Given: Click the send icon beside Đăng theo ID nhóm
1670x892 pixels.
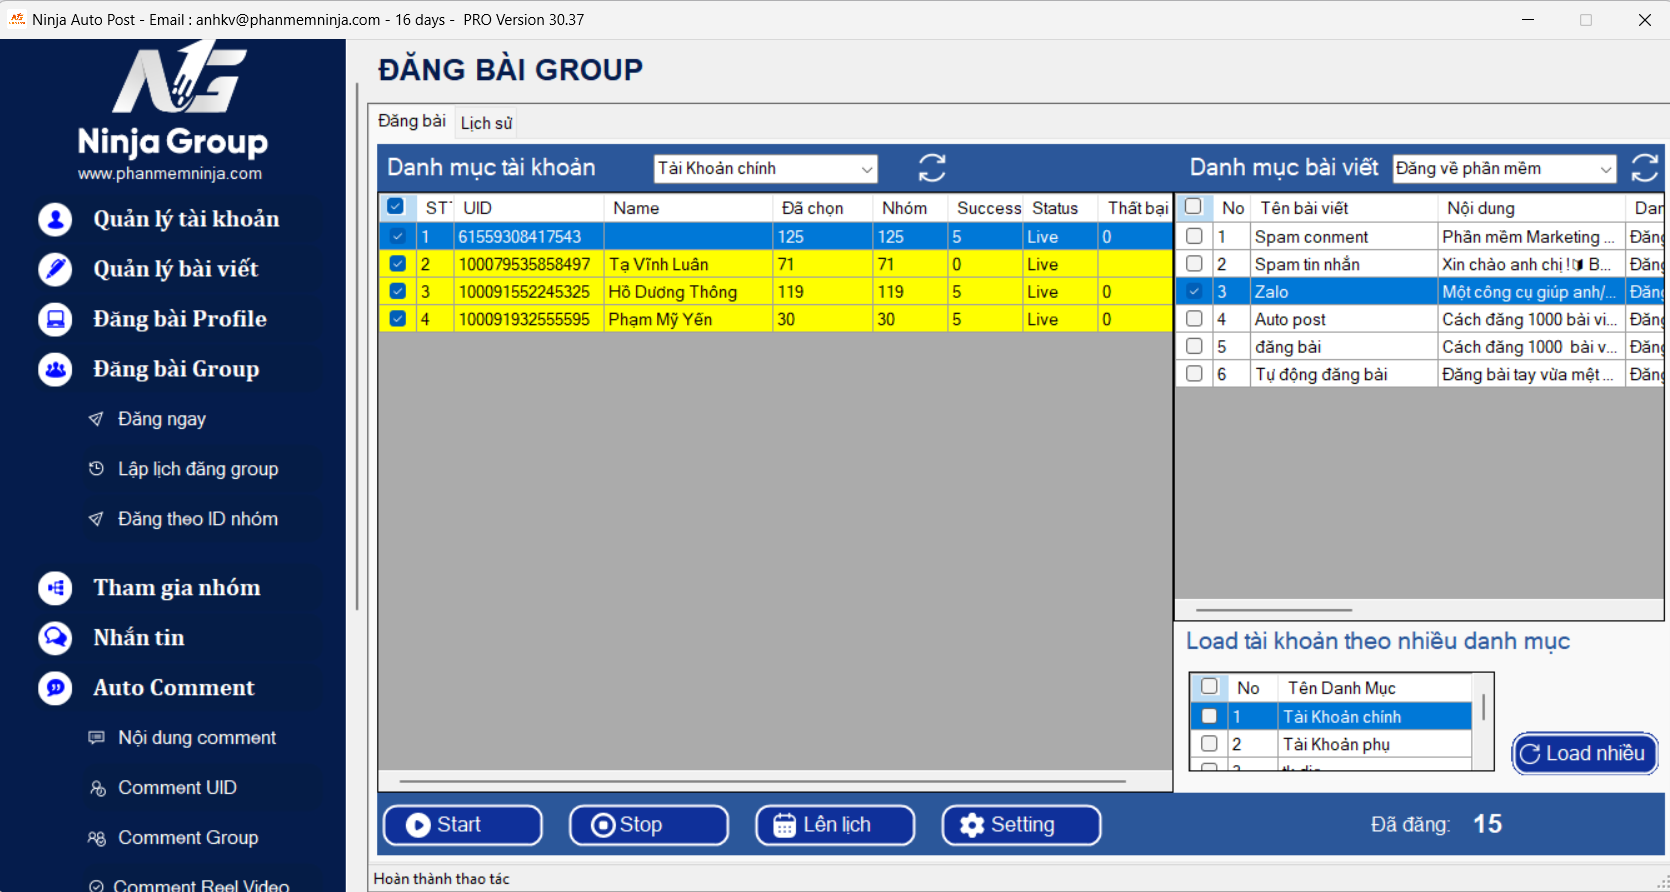Looking at the screenshot, I should pos(96,519).
